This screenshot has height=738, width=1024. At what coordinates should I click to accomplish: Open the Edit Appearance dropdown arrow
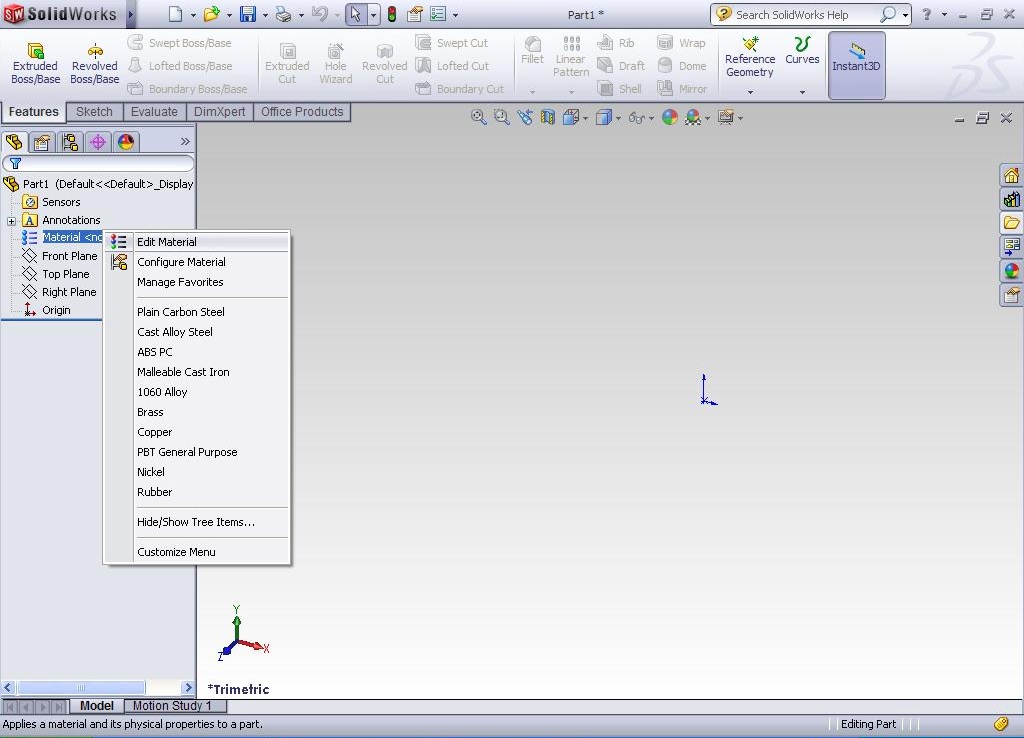(x=707, y=117)
